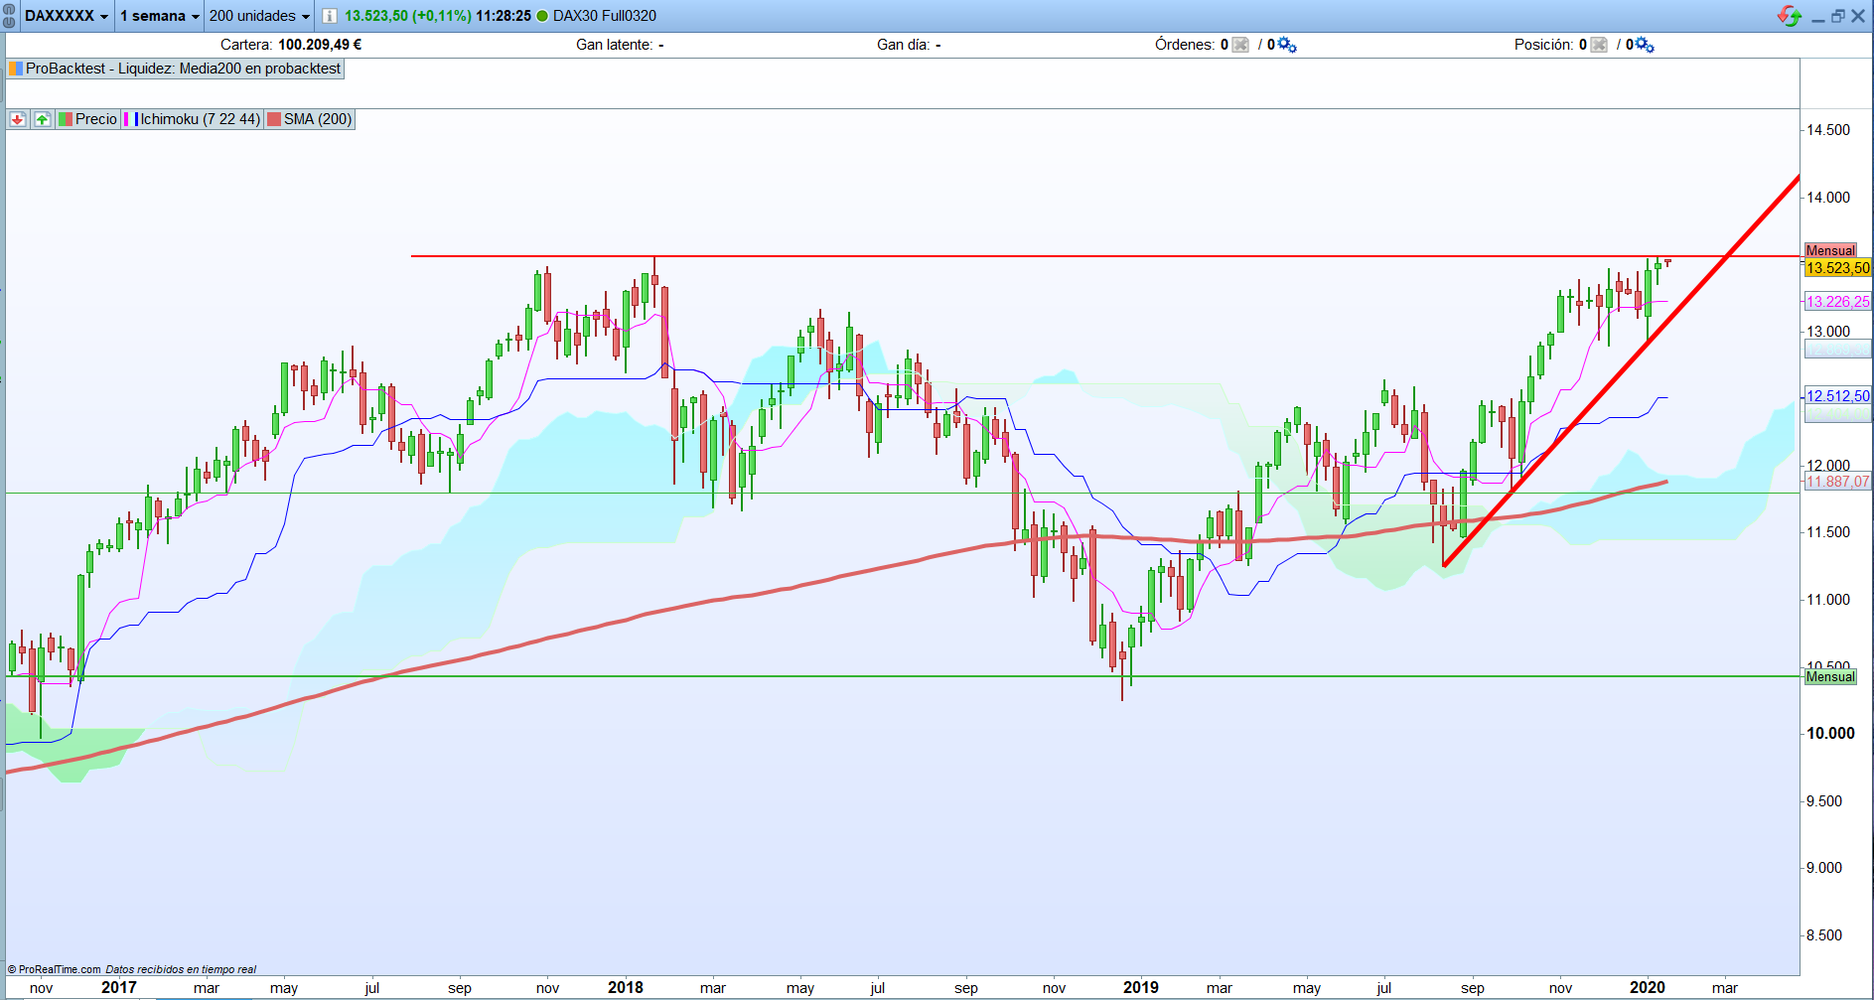This screenshot has height=1000, width=1874.
Task: Click the green up-arrow indicator icon
Action: [x=42, y=119]
